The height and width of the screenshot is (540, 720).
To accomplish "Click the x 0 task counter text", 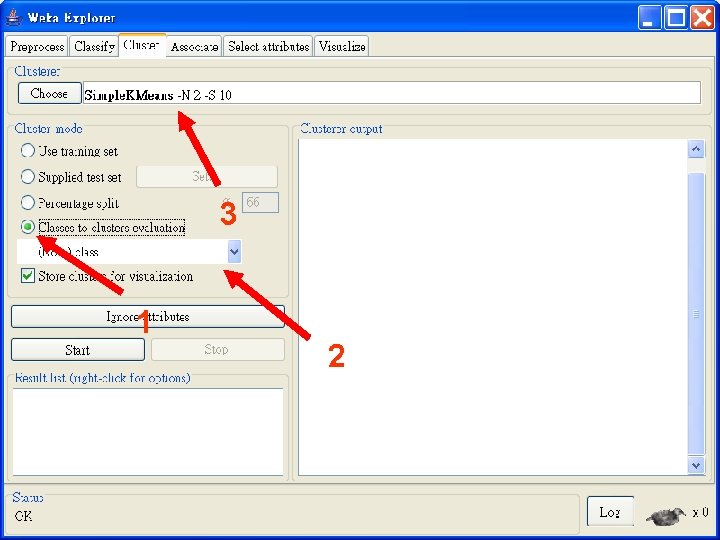I will 701,512.
